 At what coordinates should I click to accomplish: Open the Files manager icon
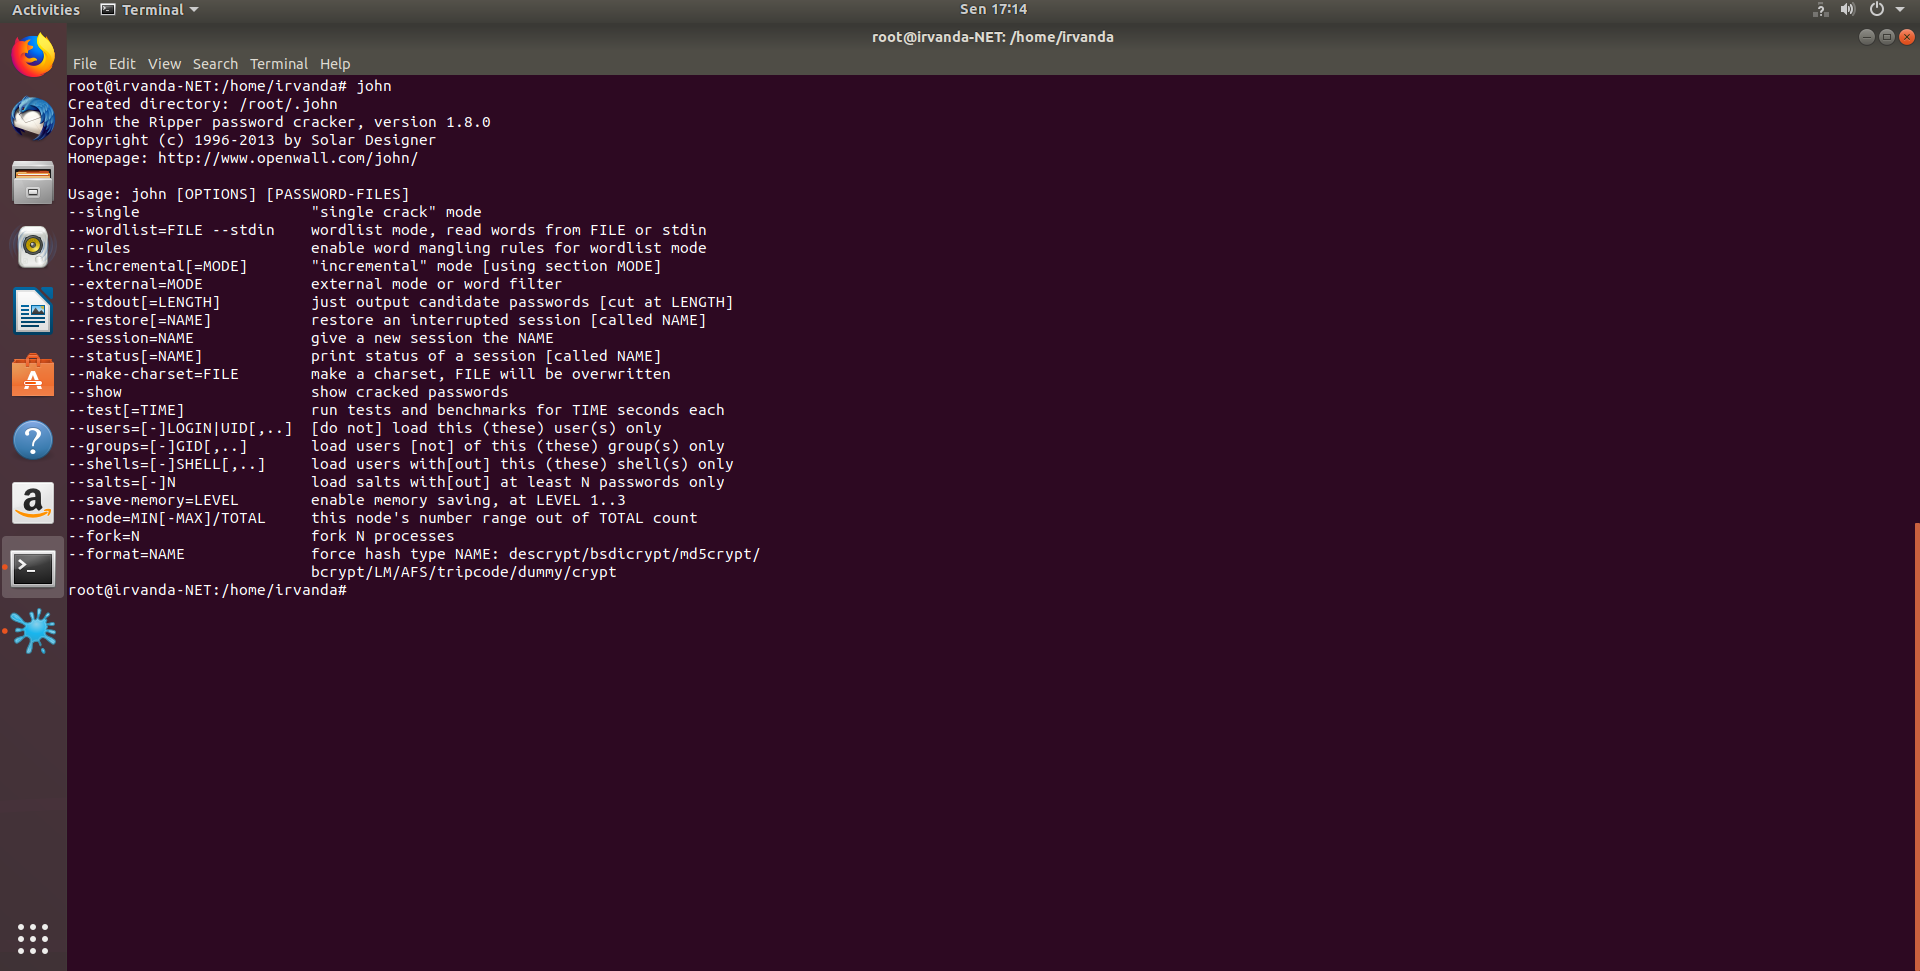(33, 184)
